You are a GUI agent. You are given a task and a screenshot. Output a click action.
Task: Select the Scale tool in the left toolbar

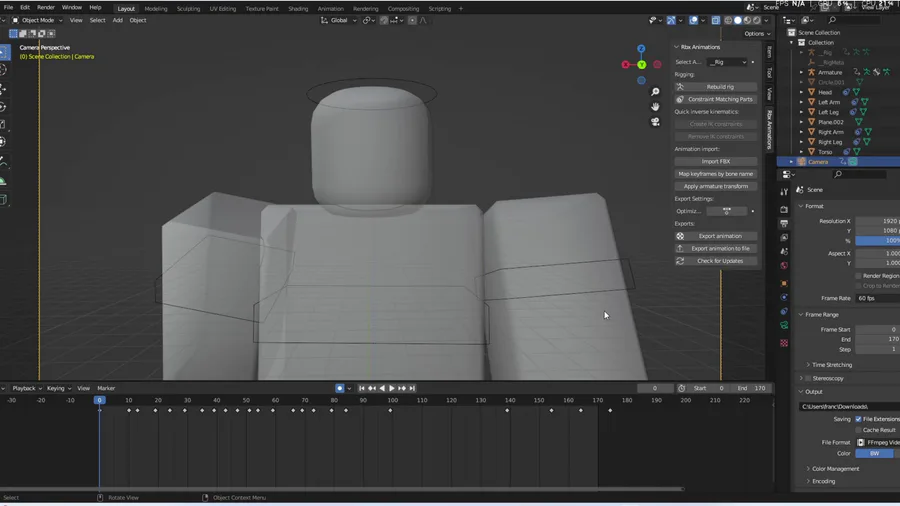tap(3, 124)
